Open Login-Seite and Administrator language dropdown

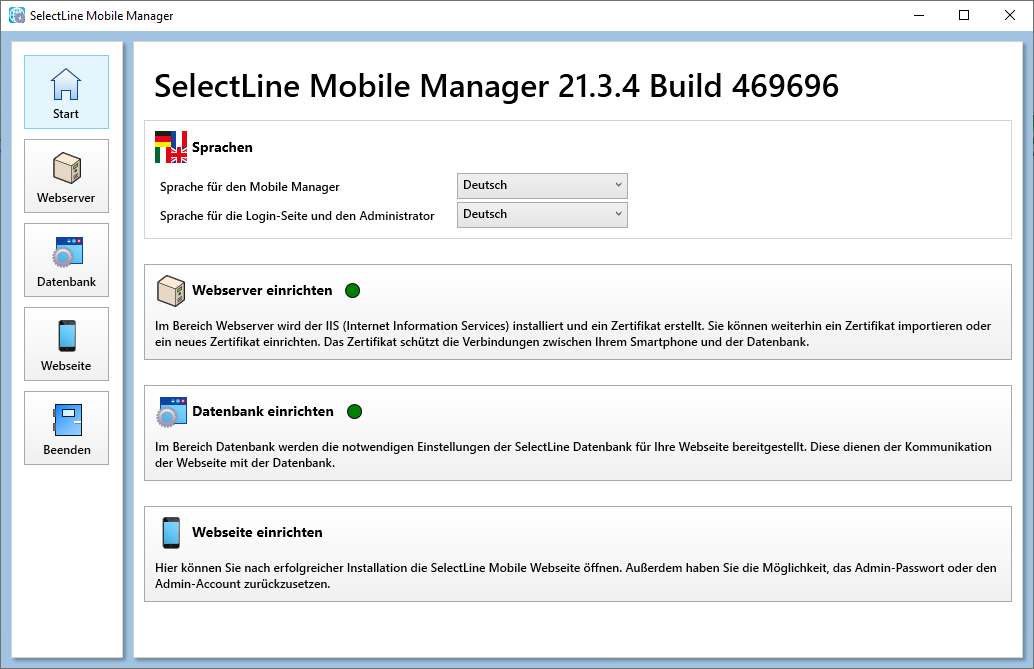click(542, 214)
